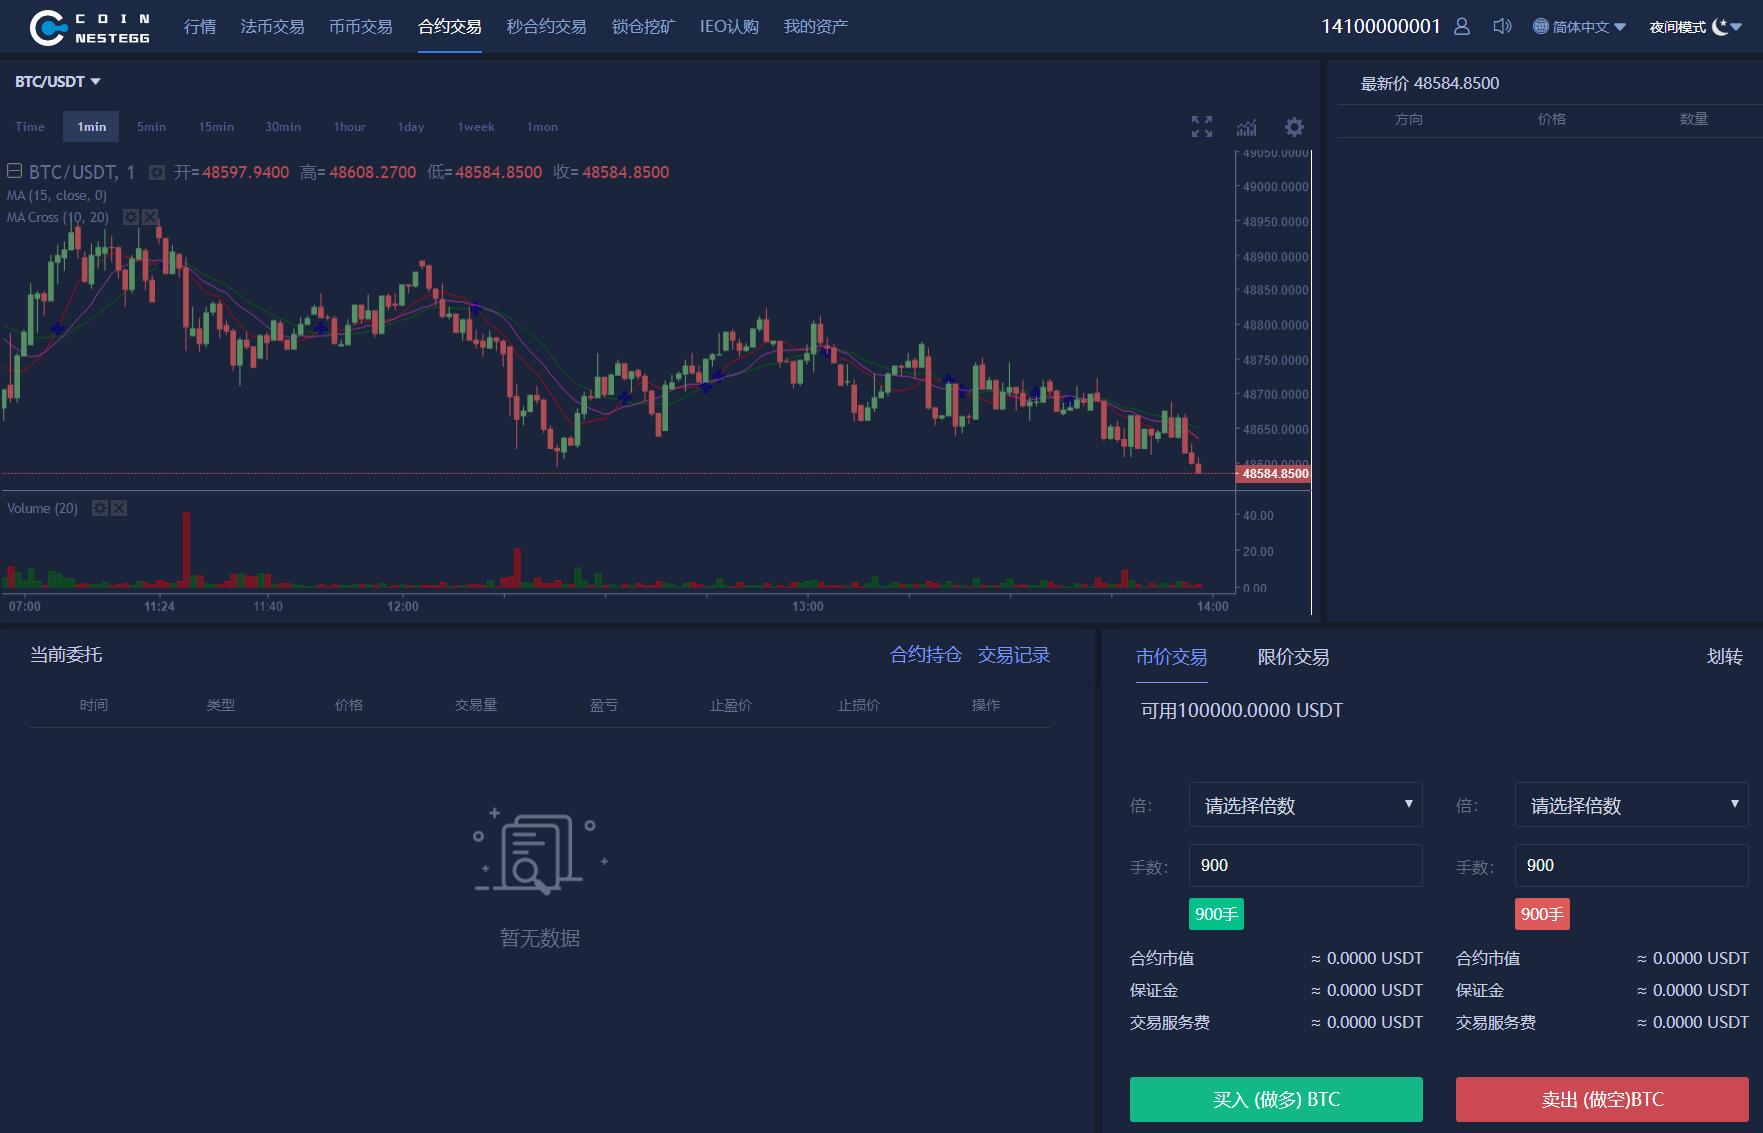Select the 5min interval
The width and height of the screenshot is (1763, 1133).
point(151,127)
